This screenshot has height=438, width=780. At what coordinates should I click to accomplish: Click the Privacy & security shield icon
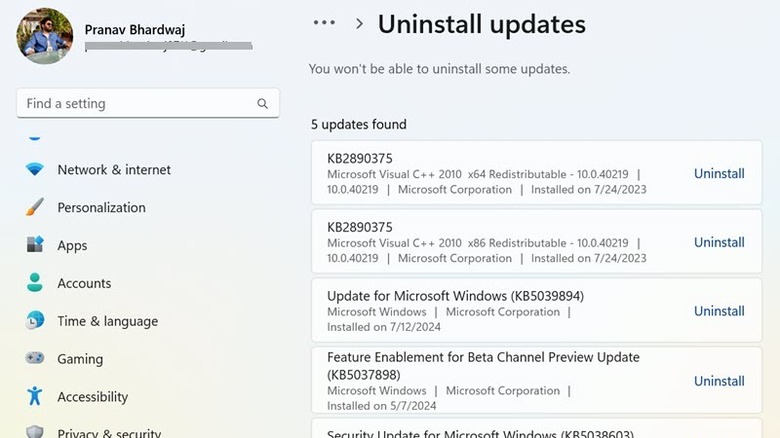(x=35, y=432)
